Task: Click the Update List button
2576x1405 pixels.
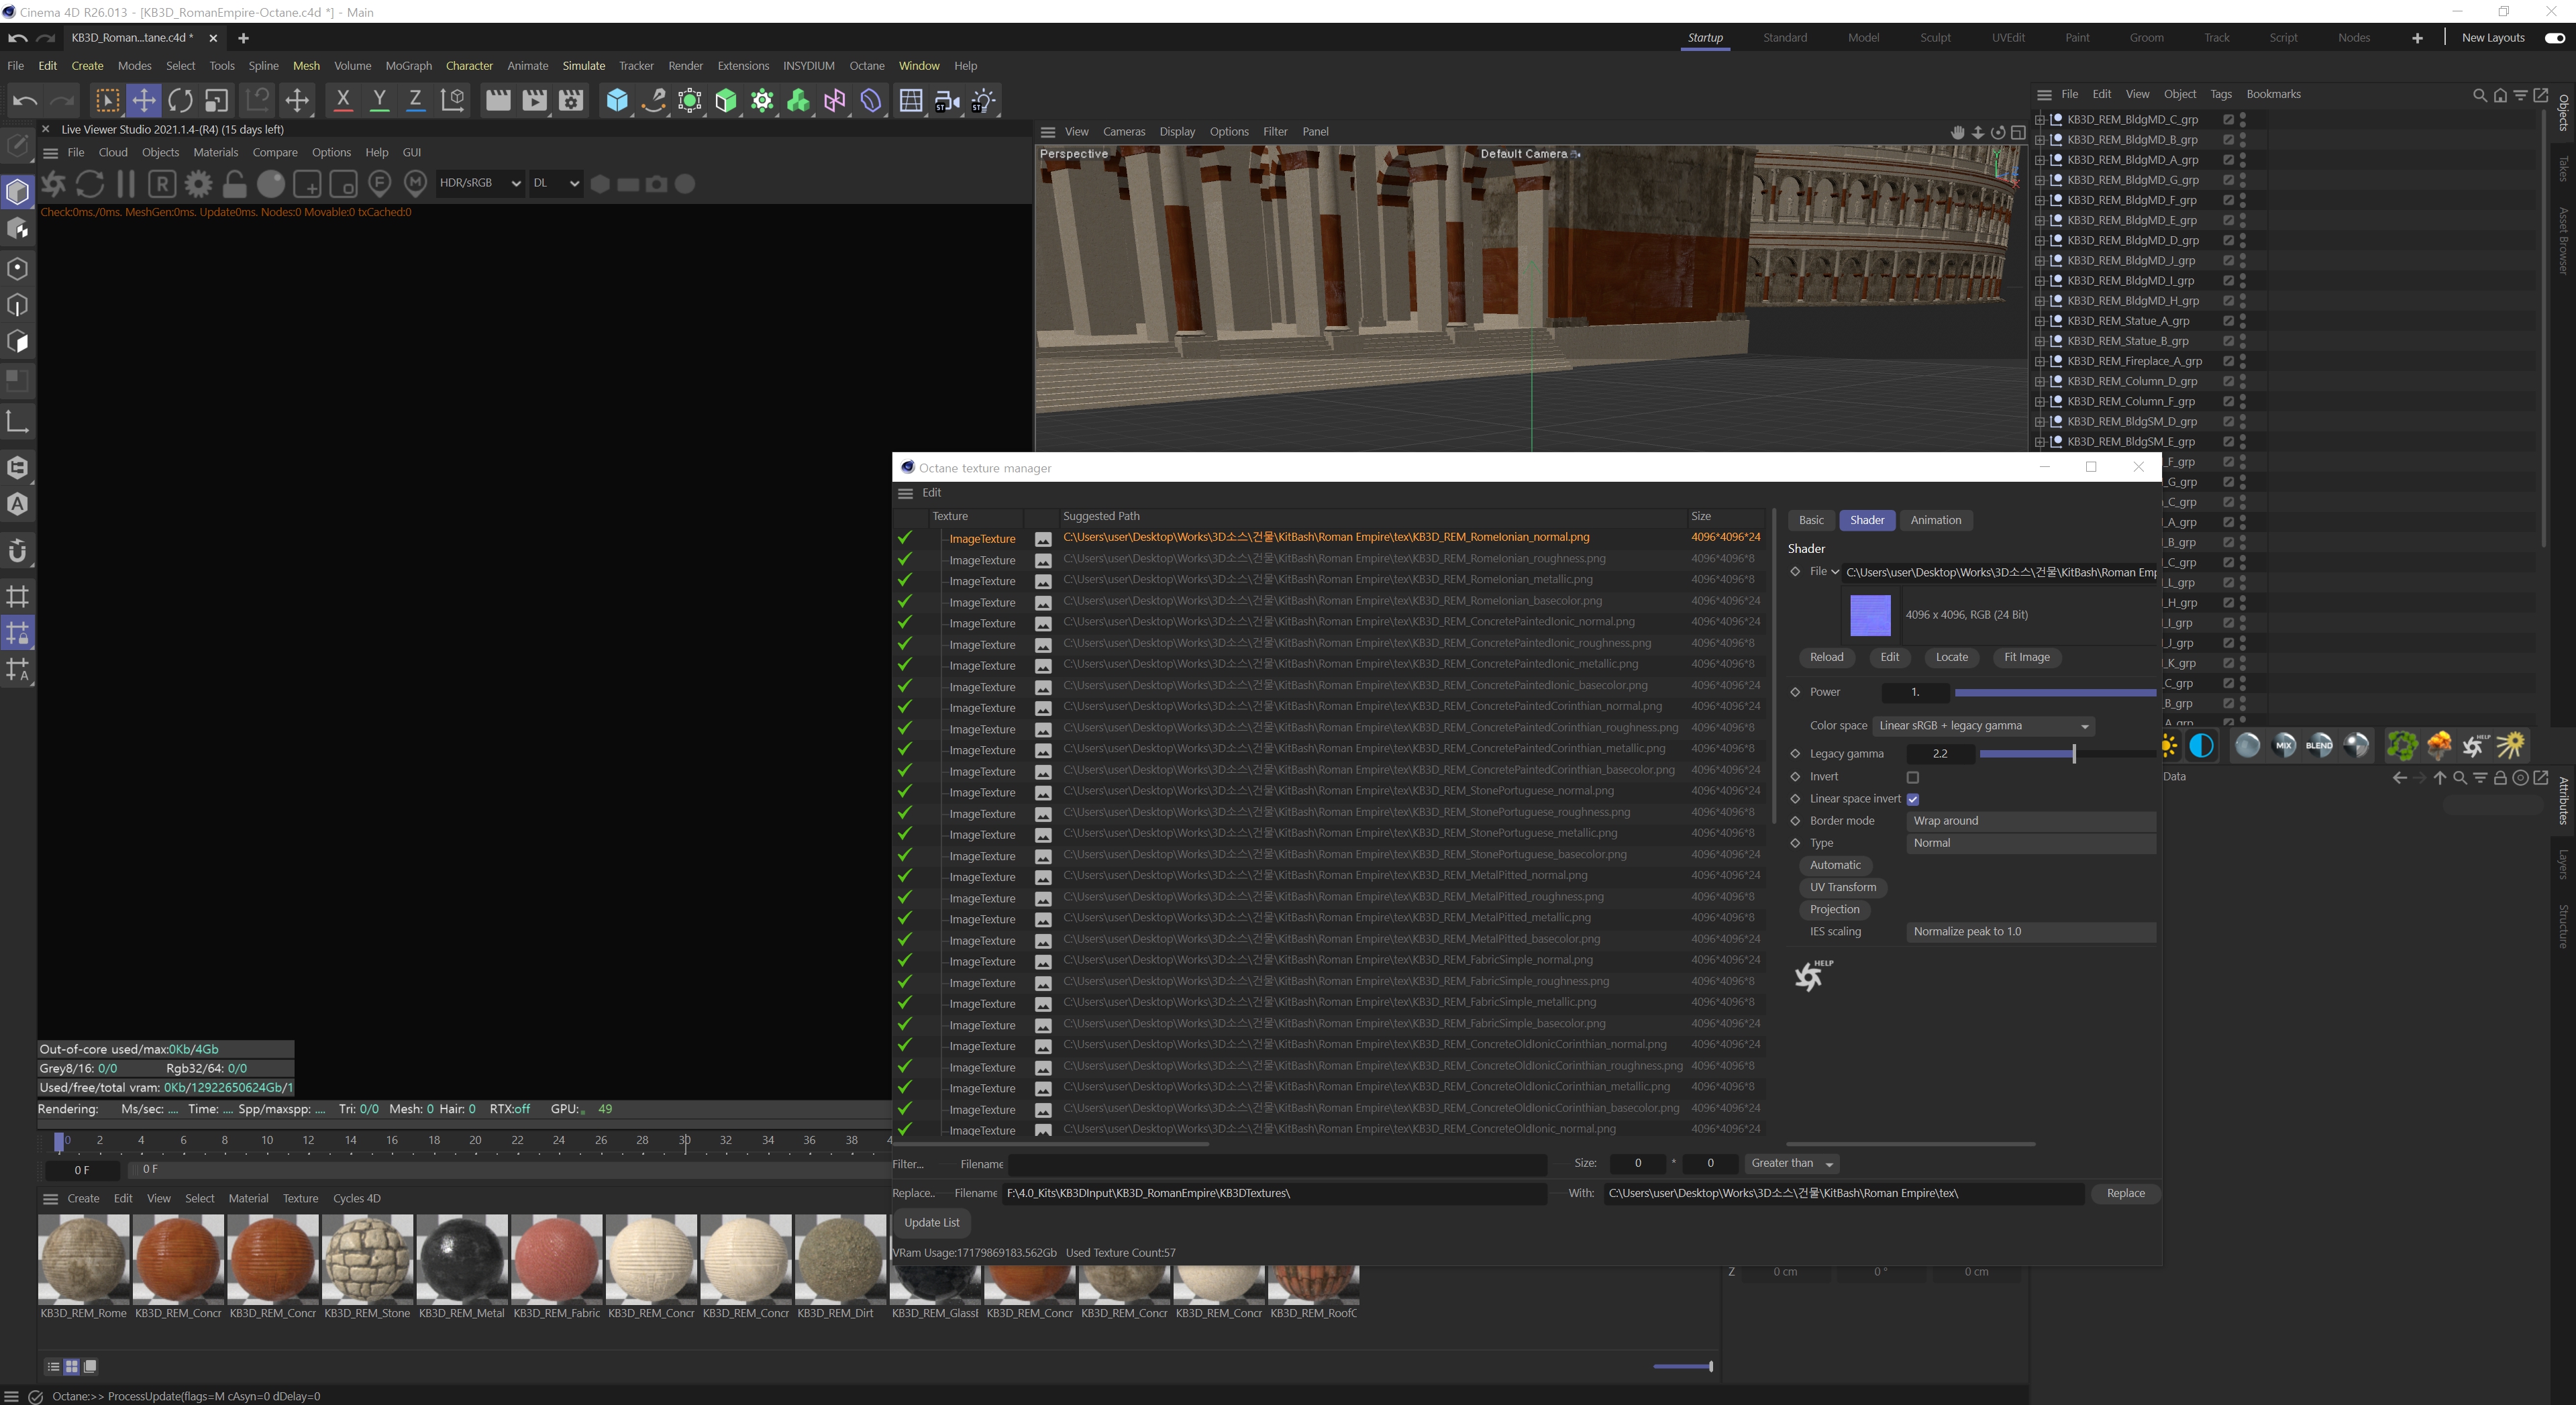Action: coord(931,1223)
